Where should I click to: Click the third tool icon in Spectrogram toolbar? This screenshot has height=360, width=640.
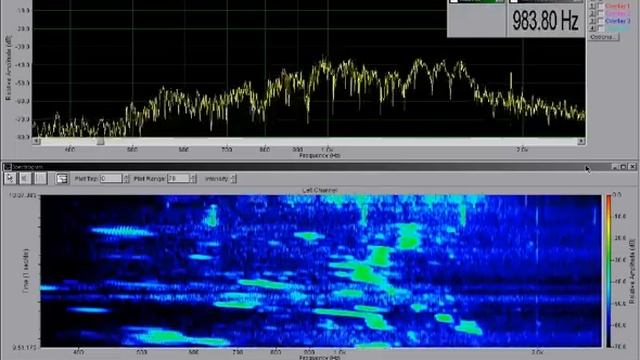40,178
